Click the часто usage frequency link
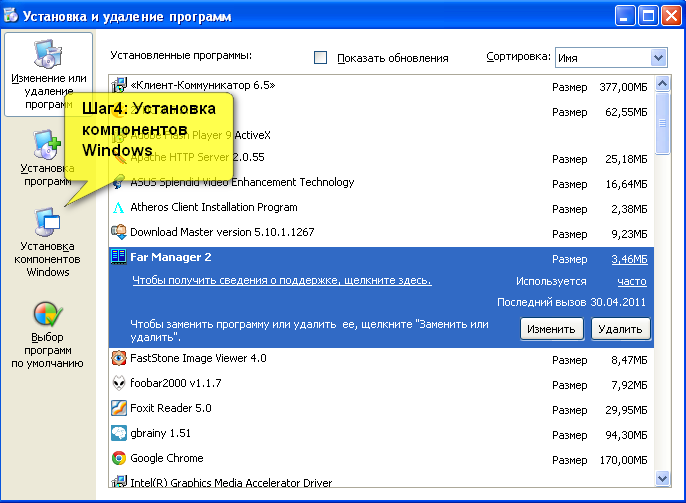The height and width of the screenshot is (503, 686). click(632, 282)
